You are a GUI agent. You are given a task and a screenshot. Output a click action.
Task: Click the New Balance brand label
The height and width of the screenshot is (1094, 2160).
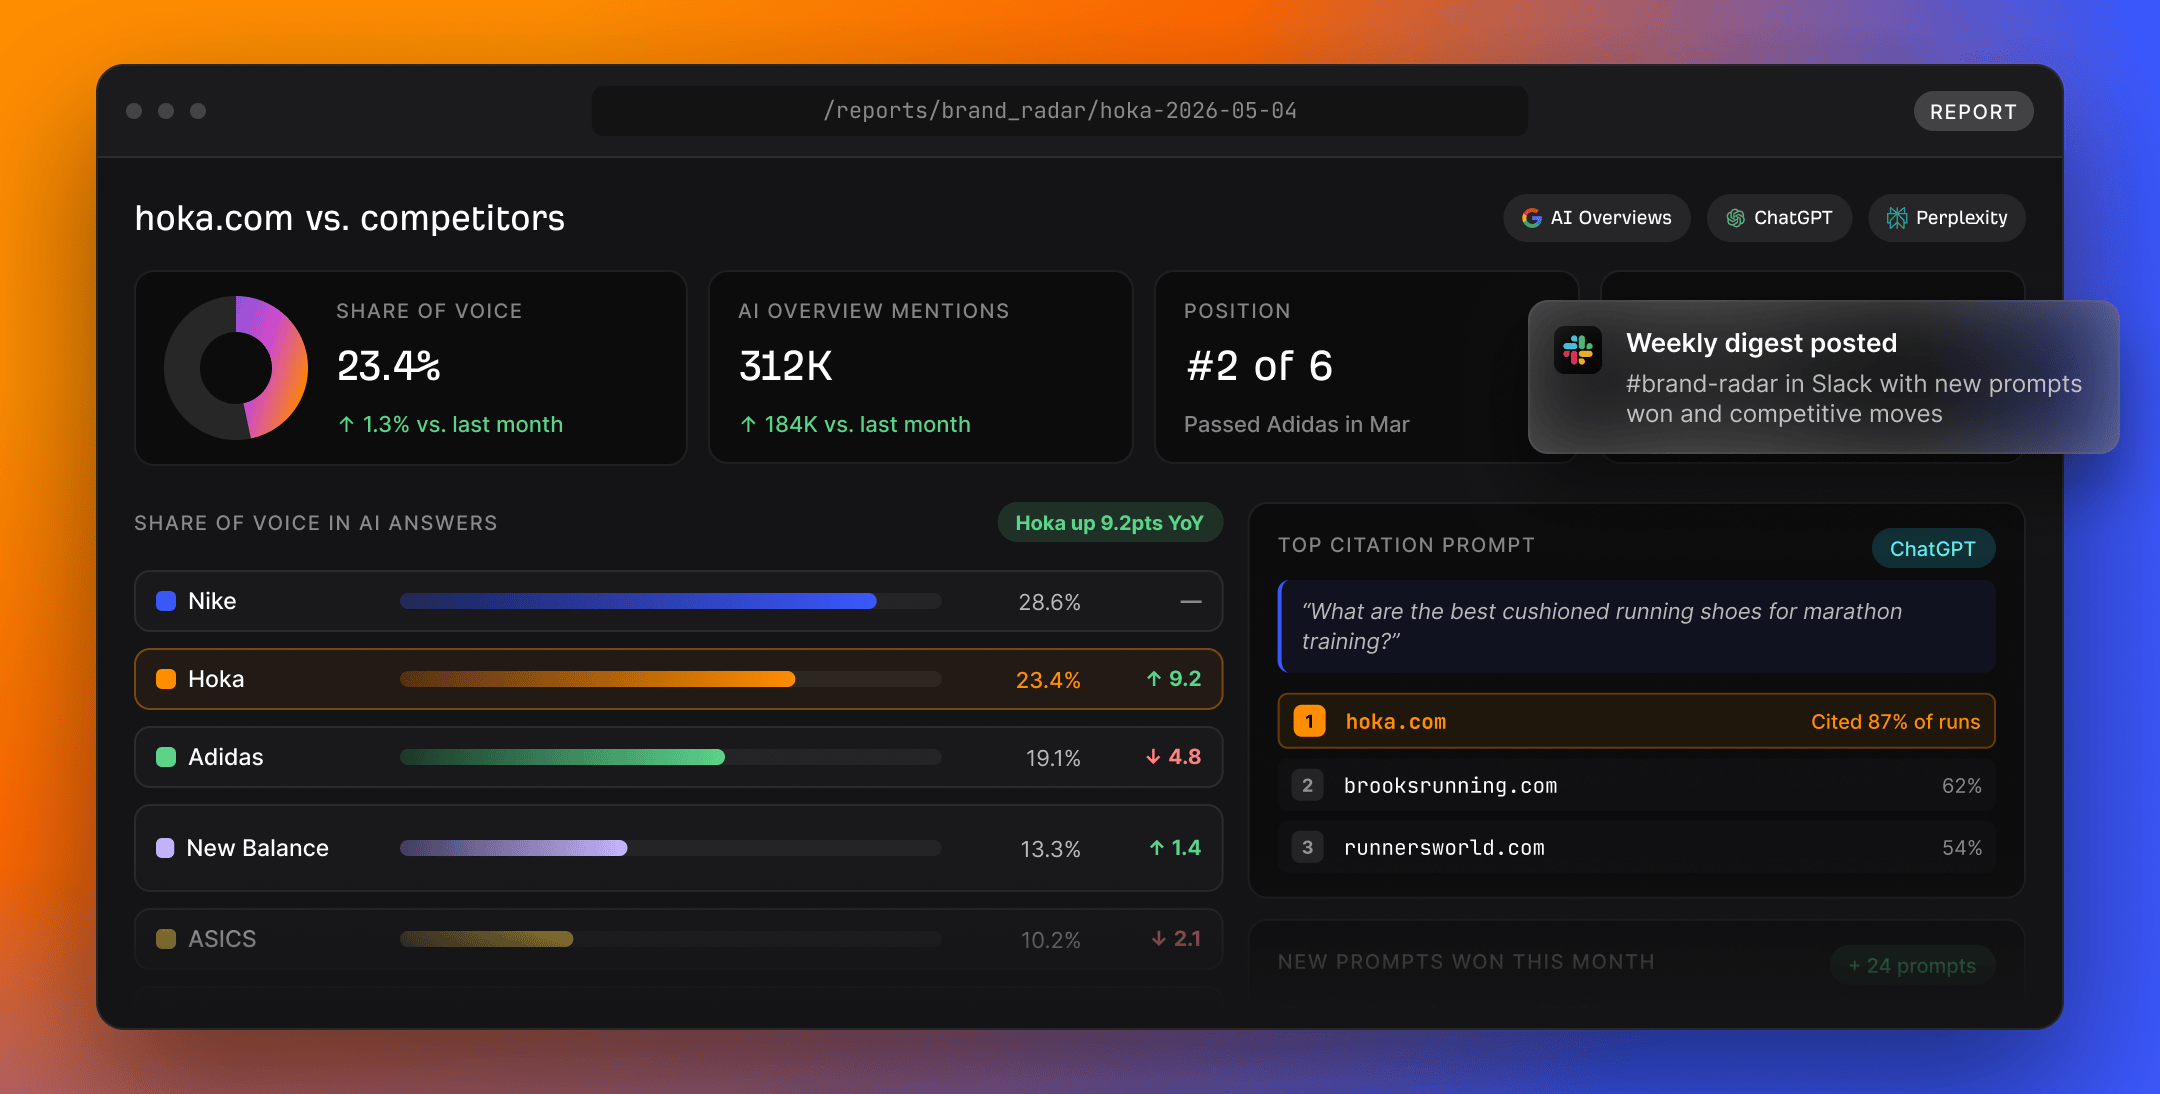tap(257, 848)
